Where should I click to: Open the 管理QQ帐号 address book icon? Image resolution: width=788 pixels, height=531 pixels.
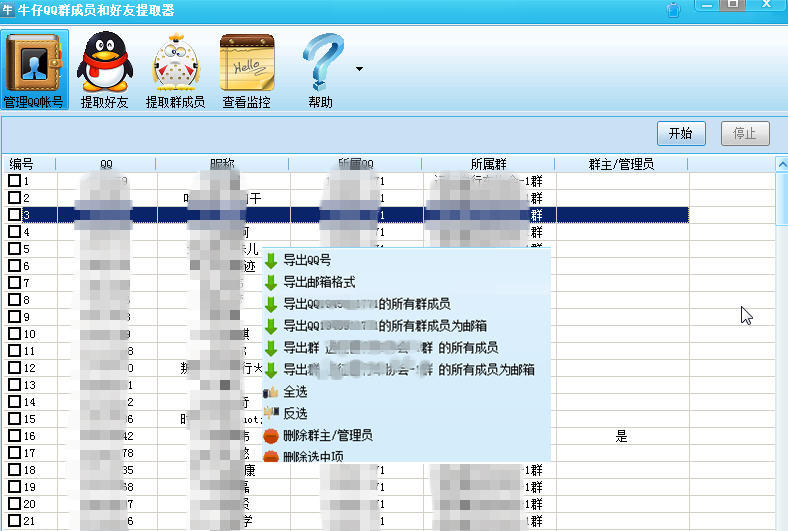34,69
